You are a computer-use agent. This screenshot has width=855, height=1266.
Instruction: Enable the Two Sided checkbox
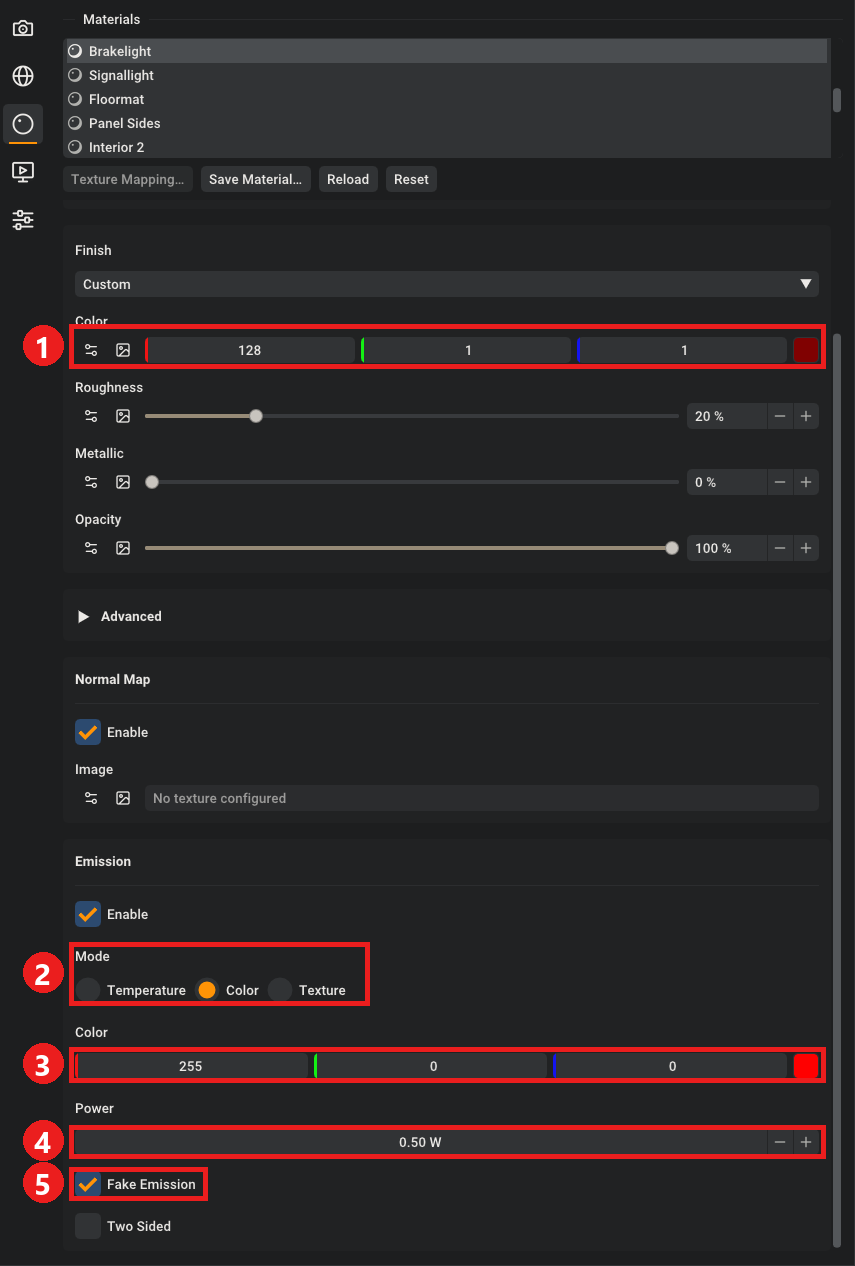(x=88, y=1226)
